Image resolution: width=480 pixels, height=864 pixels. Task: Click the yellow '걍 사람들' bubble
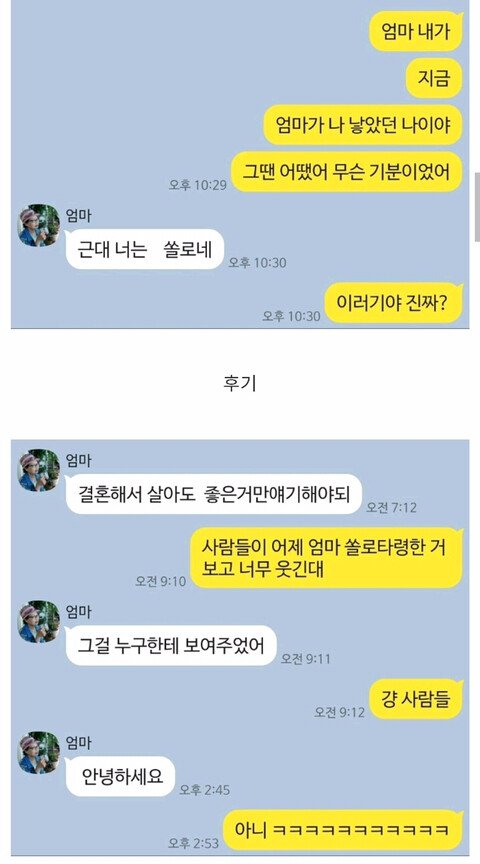pyautogui.click(x=416, y=699)
